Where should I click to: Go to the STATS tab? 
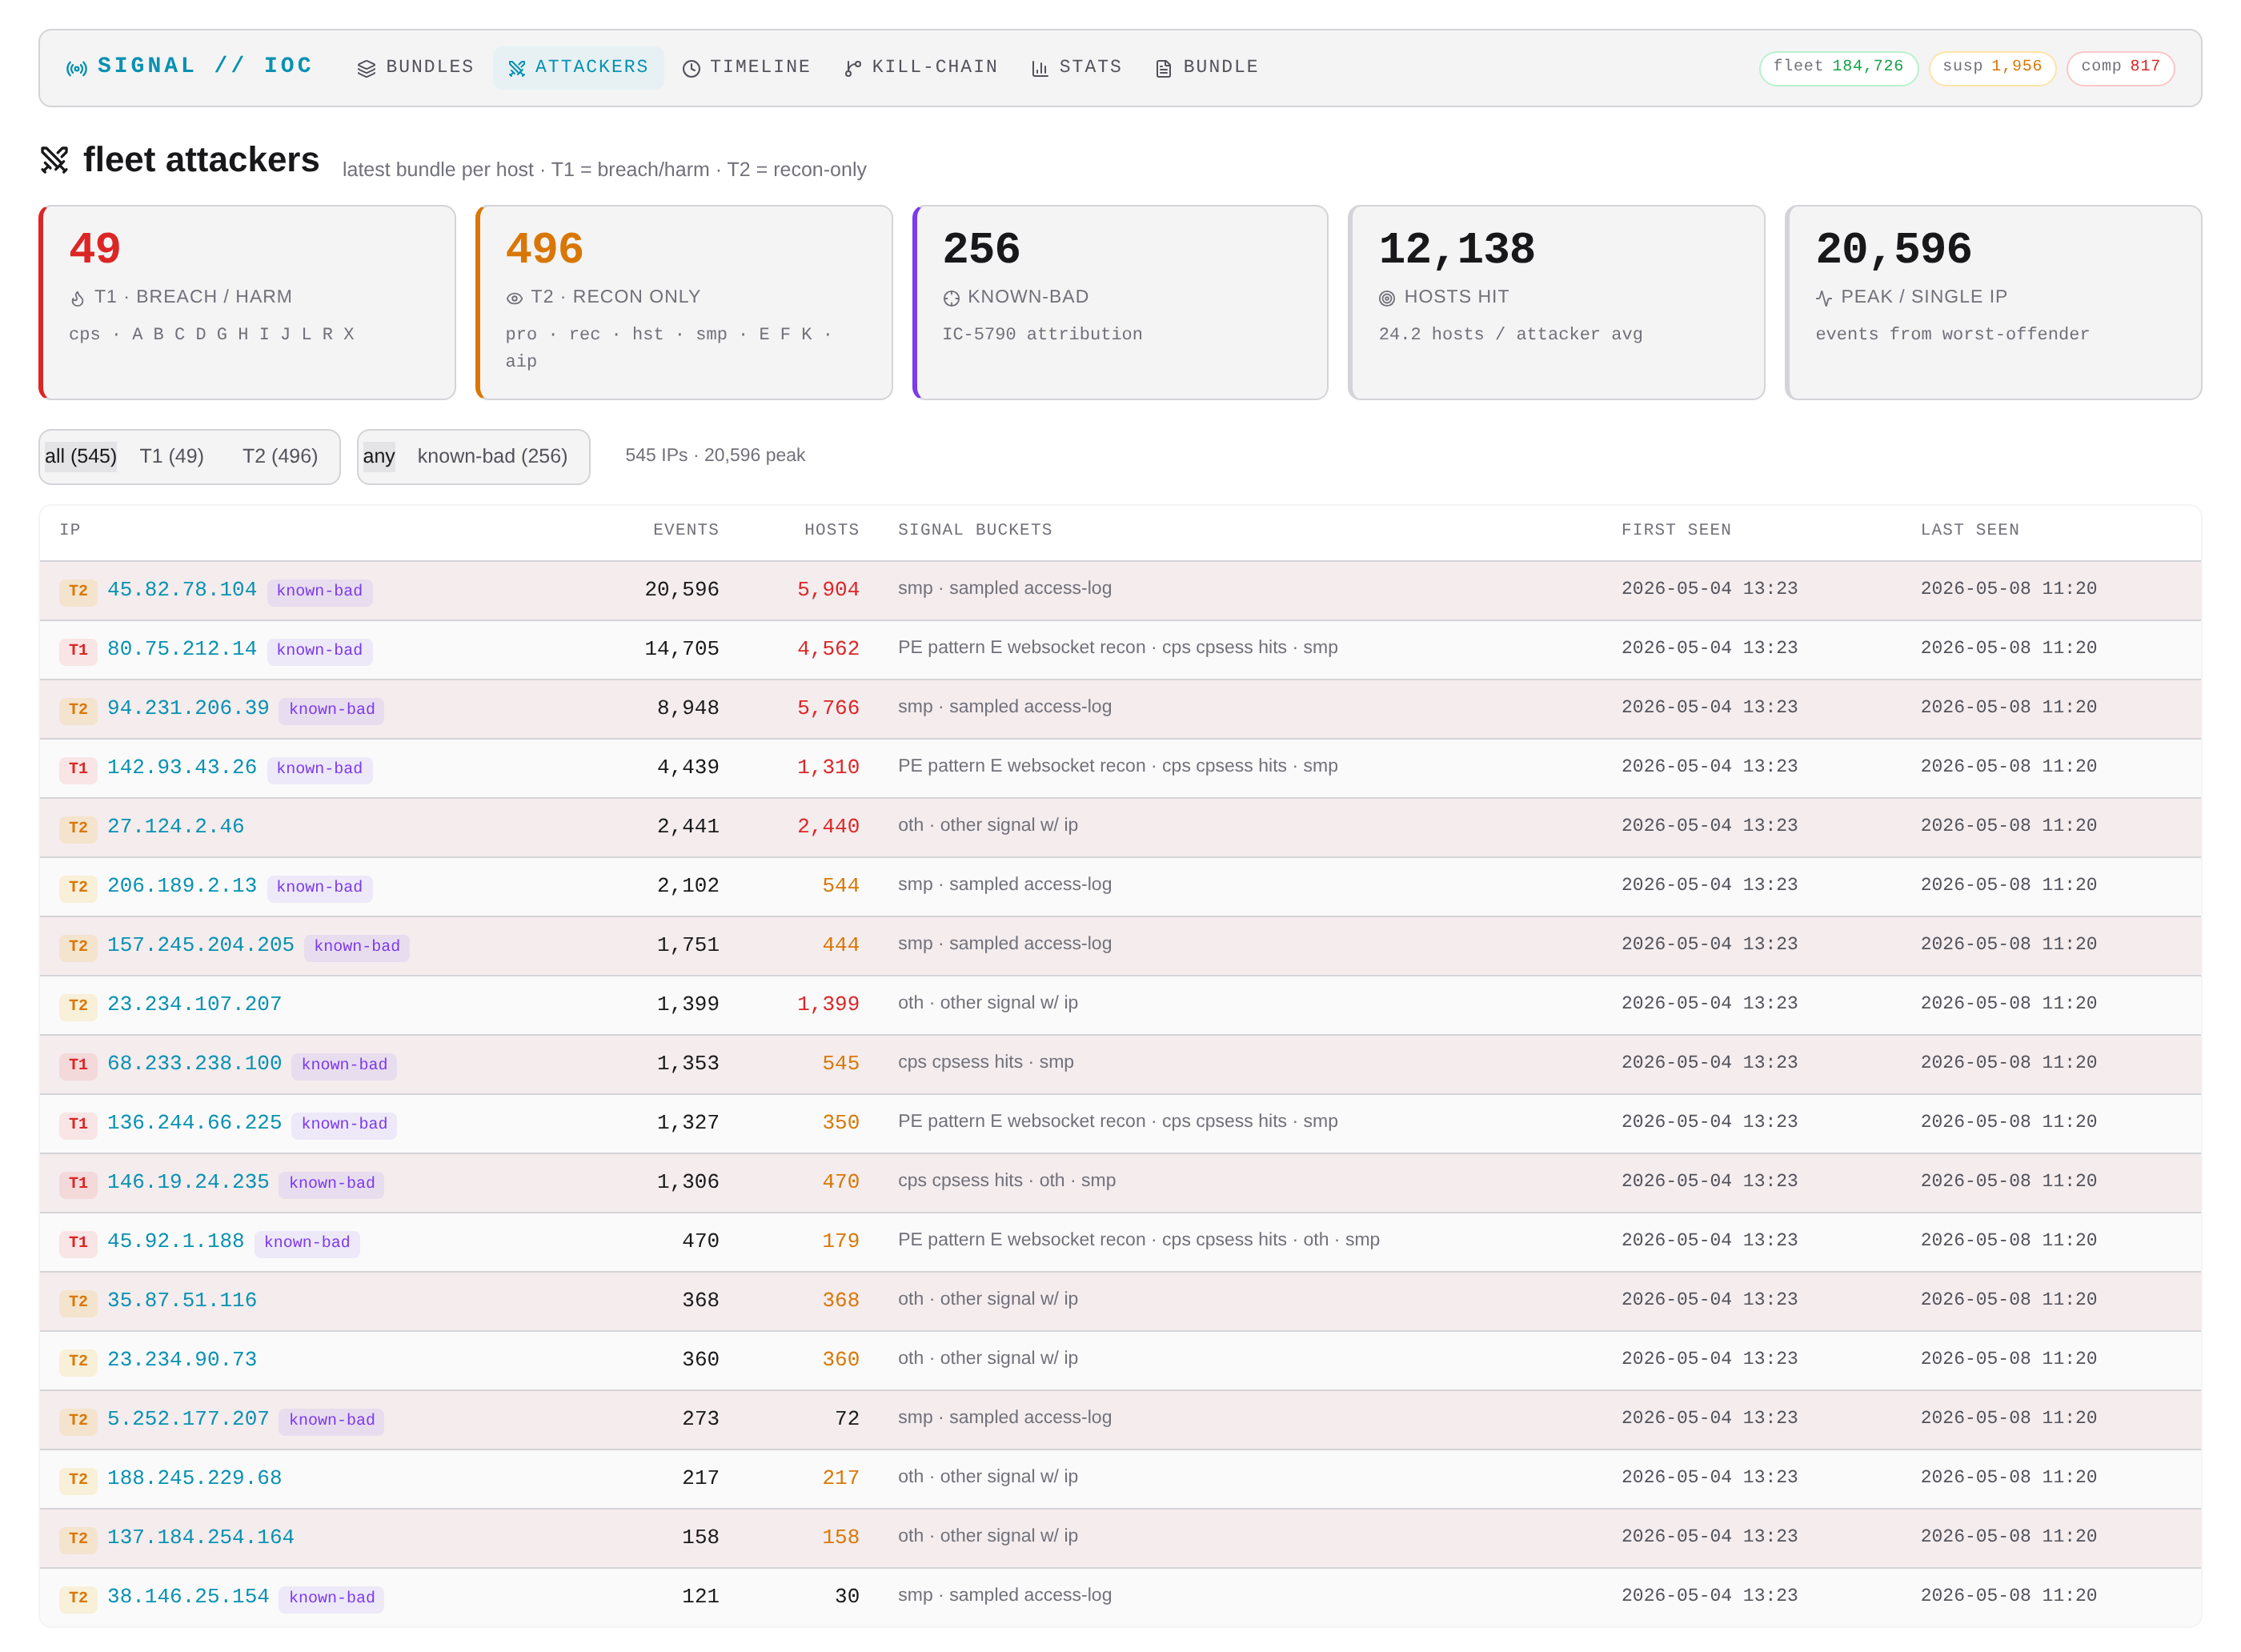coord(1076,67)
